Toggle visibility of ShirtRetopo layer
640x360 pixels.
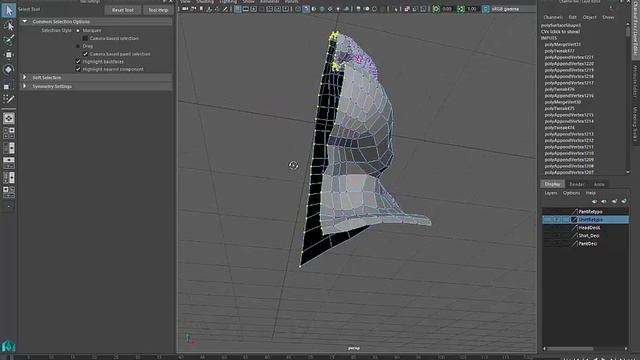tap(547, 220)
